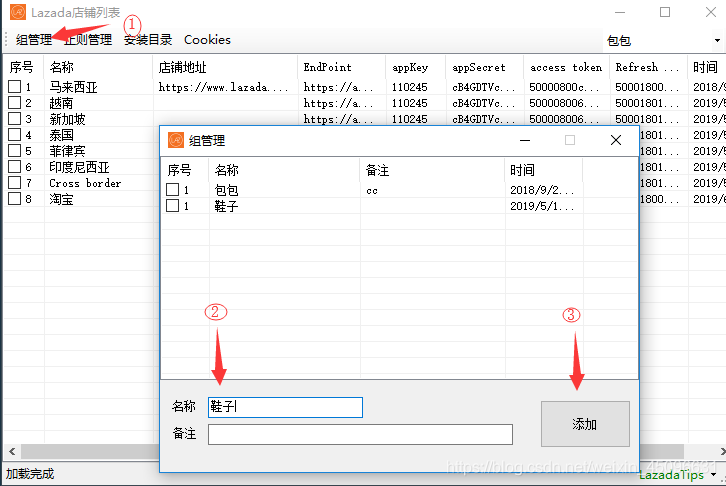The width and height of the screenshot is (726, 486).
Task: Open the 组管理 menu item
Action: (x=34, y=40)
